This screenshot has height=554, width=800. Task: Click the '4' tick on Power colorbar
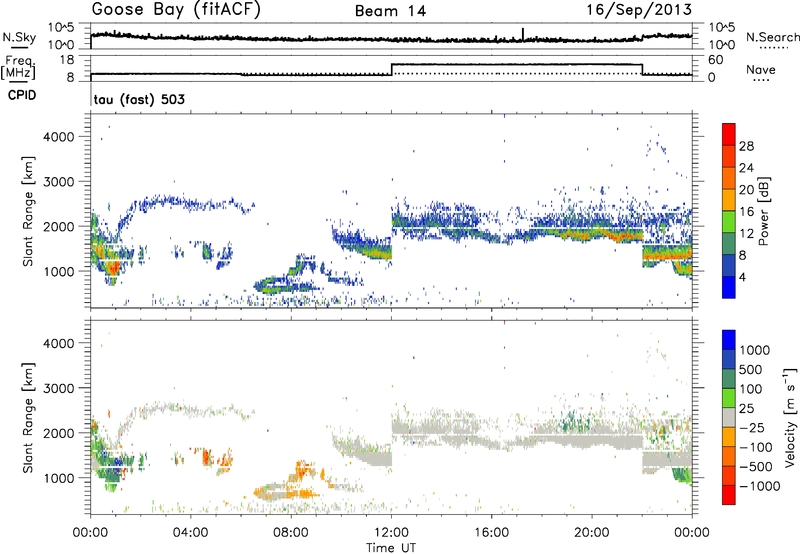tap(742, 277)
